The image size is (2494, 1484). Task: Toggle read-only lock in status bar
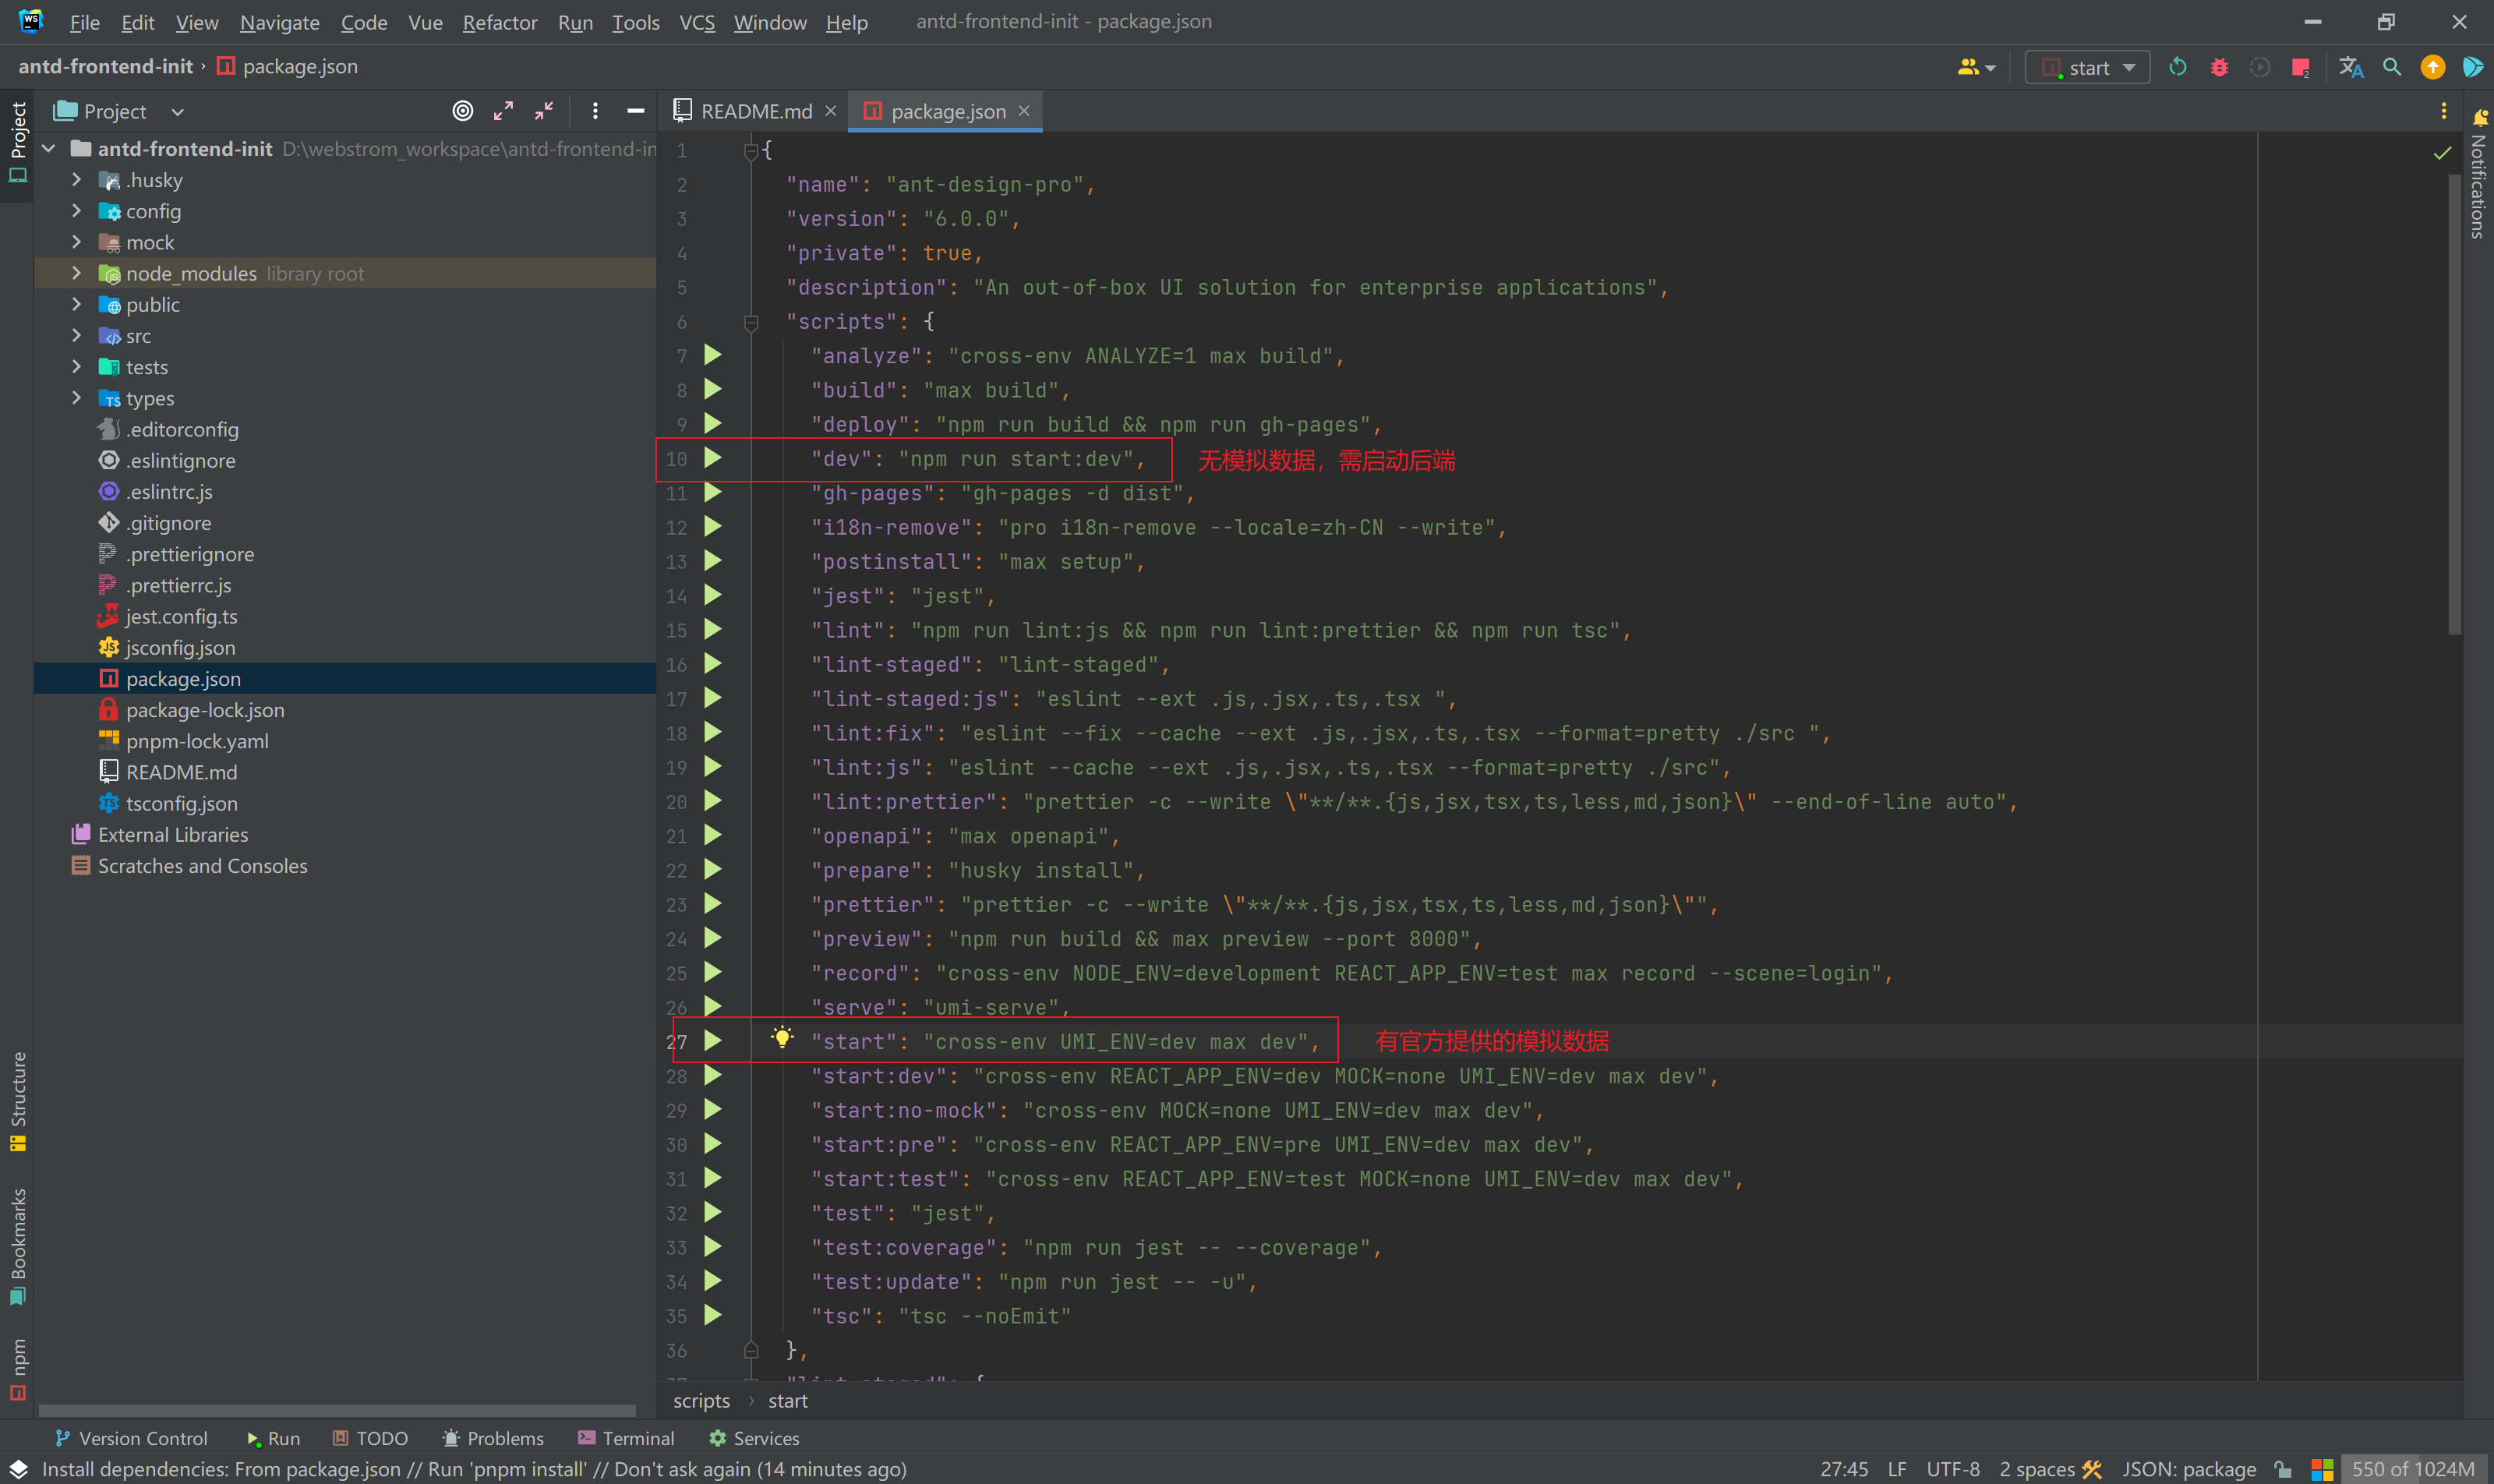(x=2283, y=1469)
